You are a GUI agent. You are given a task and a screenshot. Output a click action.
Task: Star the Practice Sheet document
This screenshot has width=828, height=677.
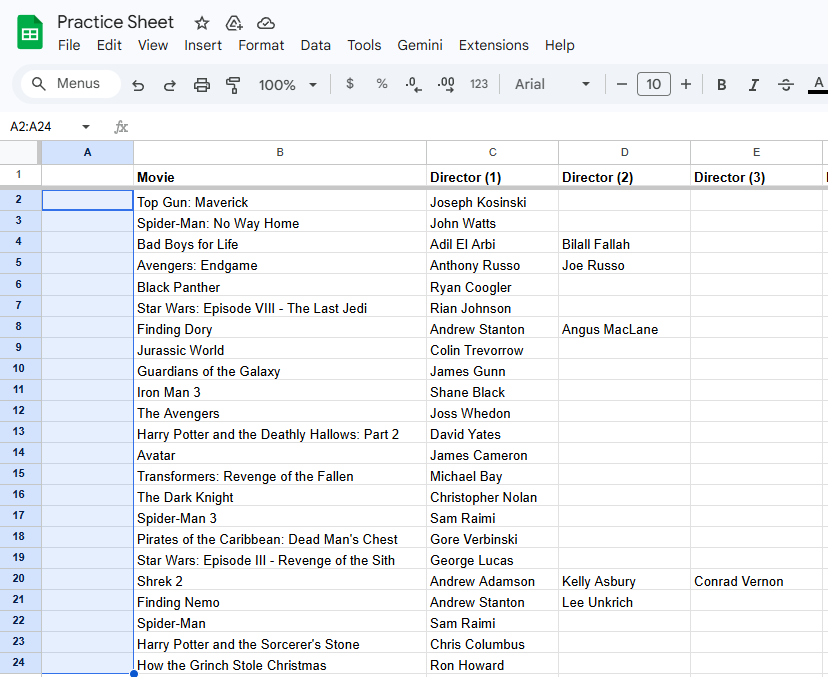pyautogui.click(x=202, y=23)
